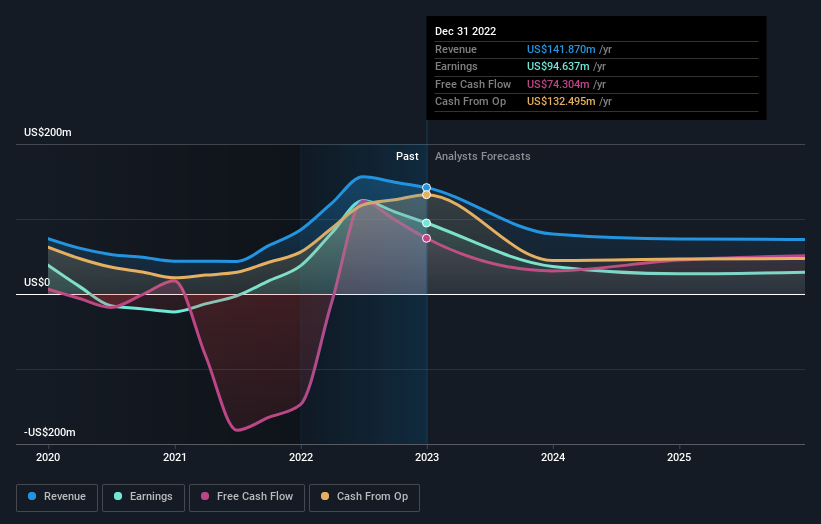Toggle the Revenue series legend button

[x=57, y=497]
